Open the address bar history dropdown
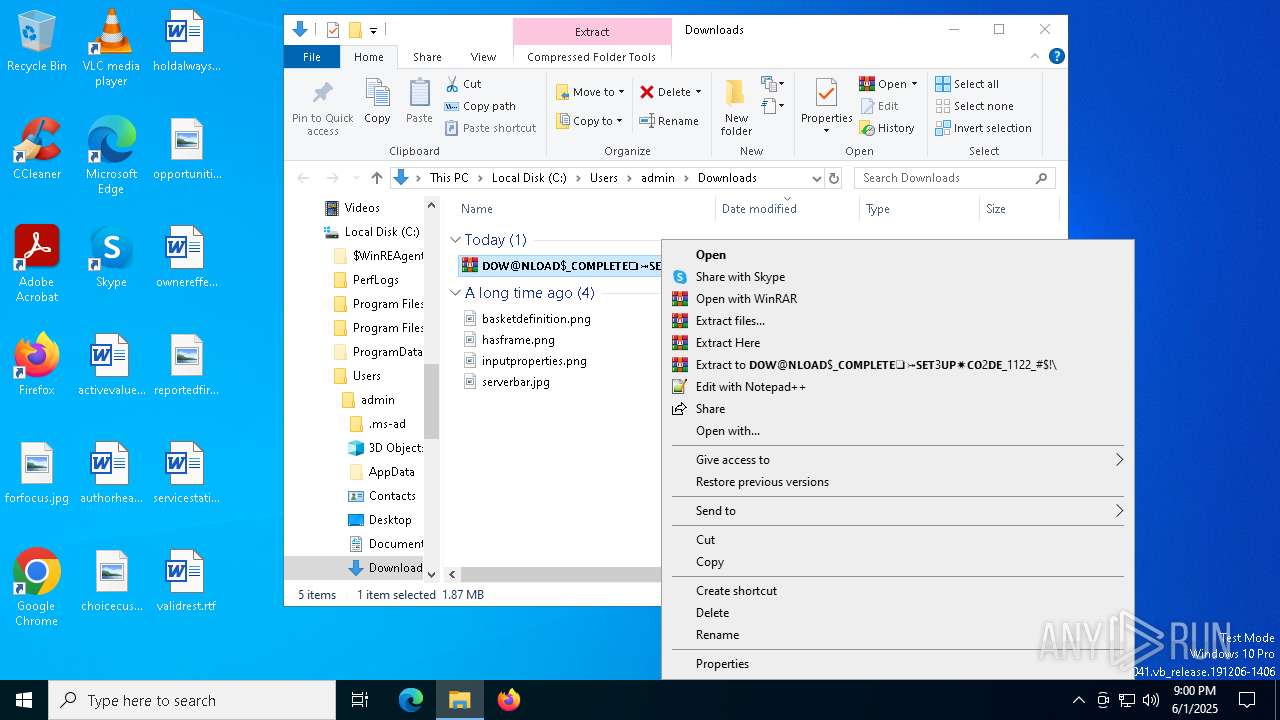1280x720 pixels. coord(817,178)
